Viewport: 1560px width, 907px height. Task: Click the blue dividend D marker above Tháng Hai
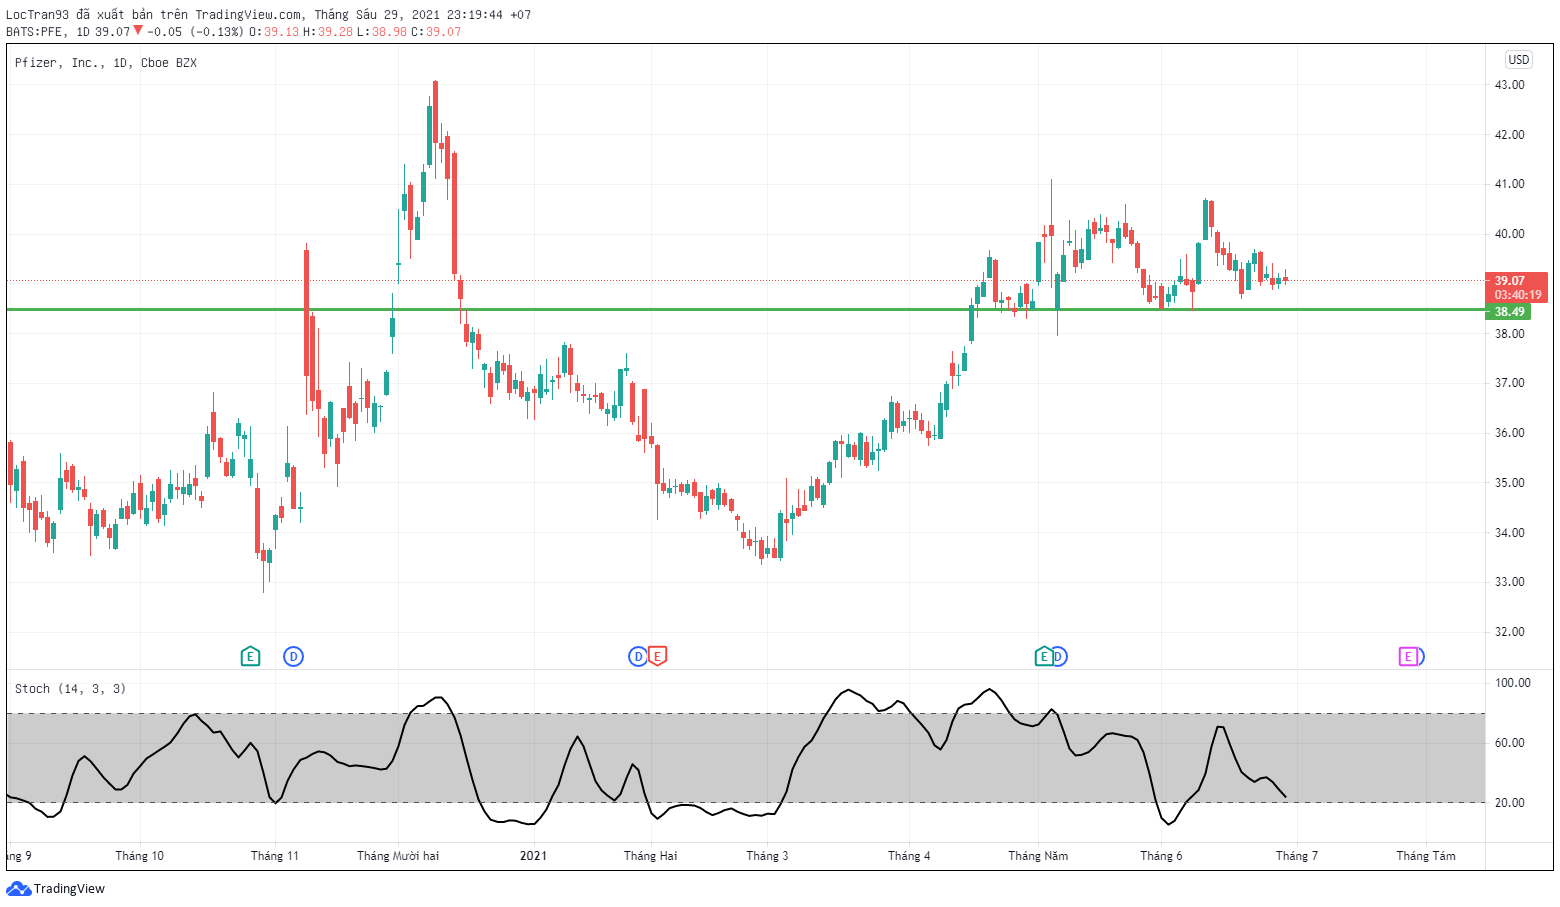click(x=637, y=656)
